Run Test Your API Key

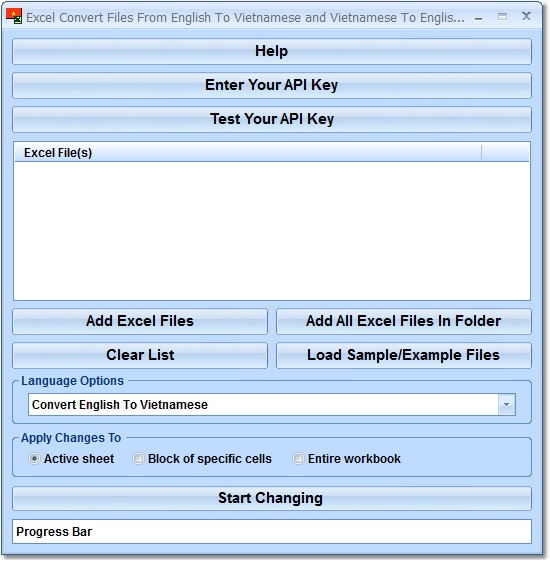pos(272,119)
